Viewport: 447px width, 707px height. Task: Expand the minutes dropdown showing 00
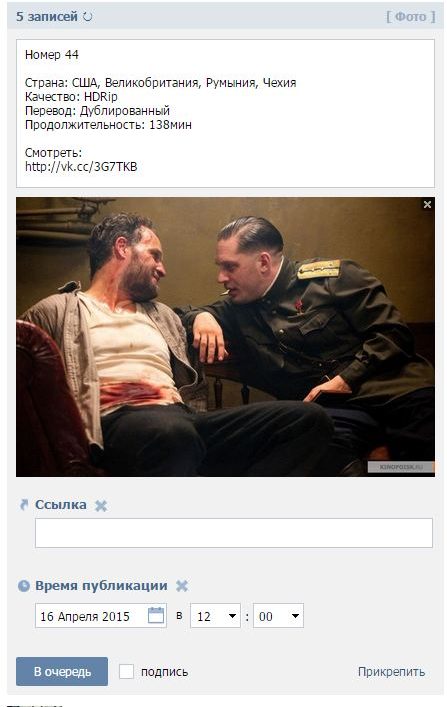[x=278, y=615]
